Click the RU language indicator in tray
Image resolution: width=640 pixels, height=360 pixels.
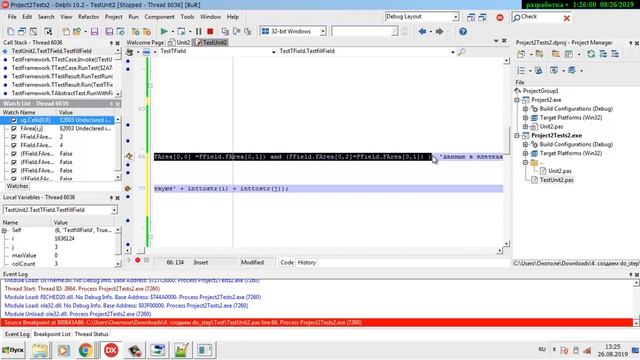542,349
